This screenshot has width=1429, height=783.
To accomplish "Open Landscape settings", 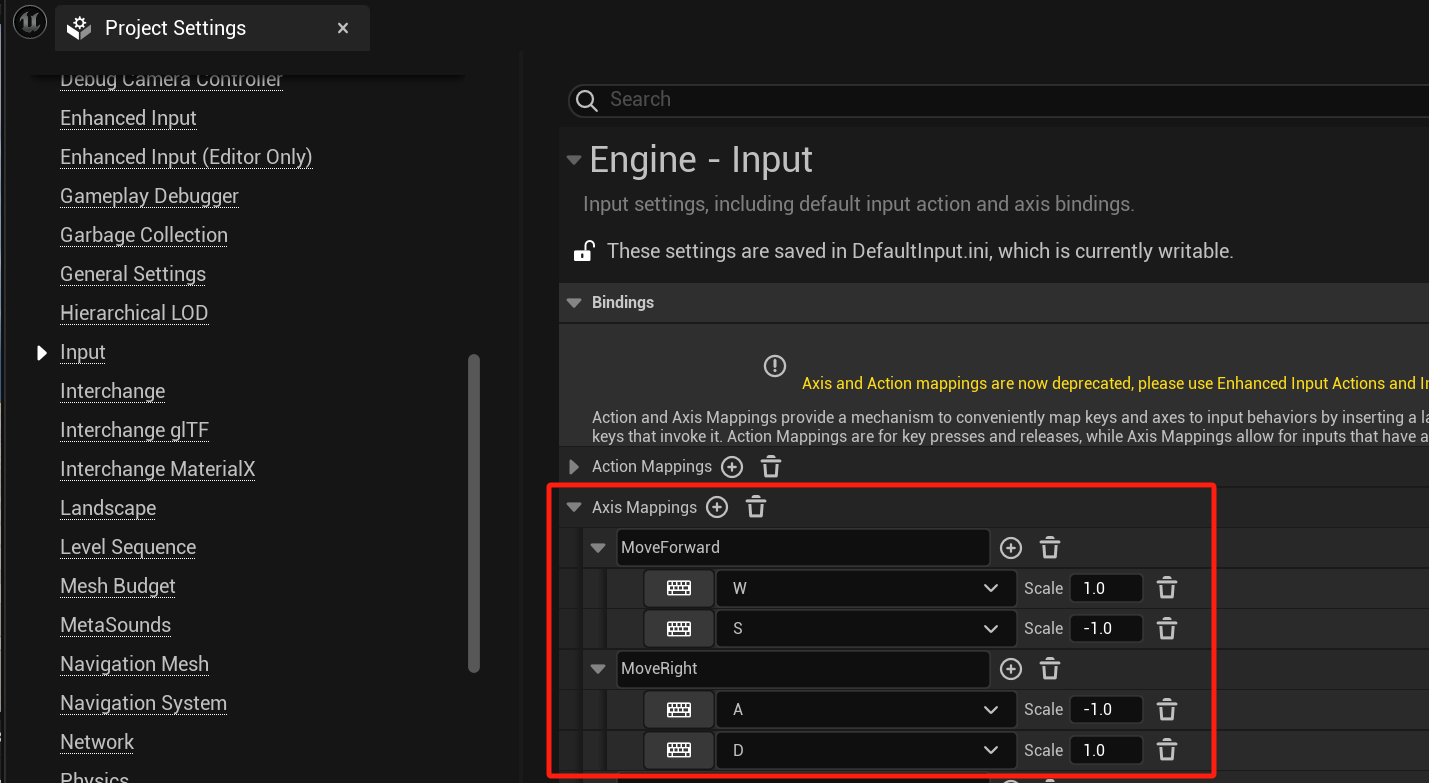I will point(108,508).
